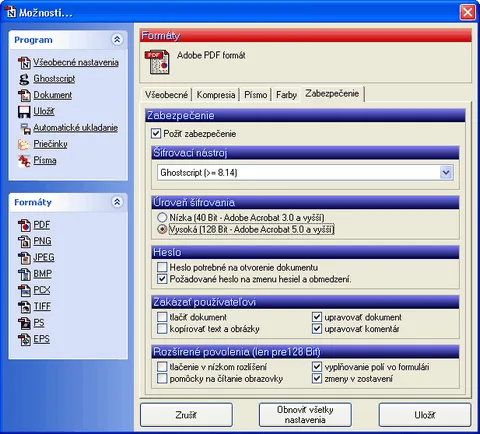Close the Možnosti dialog window
The width and height of the screenshot is (480, 434).
click(x=468, y=12)
